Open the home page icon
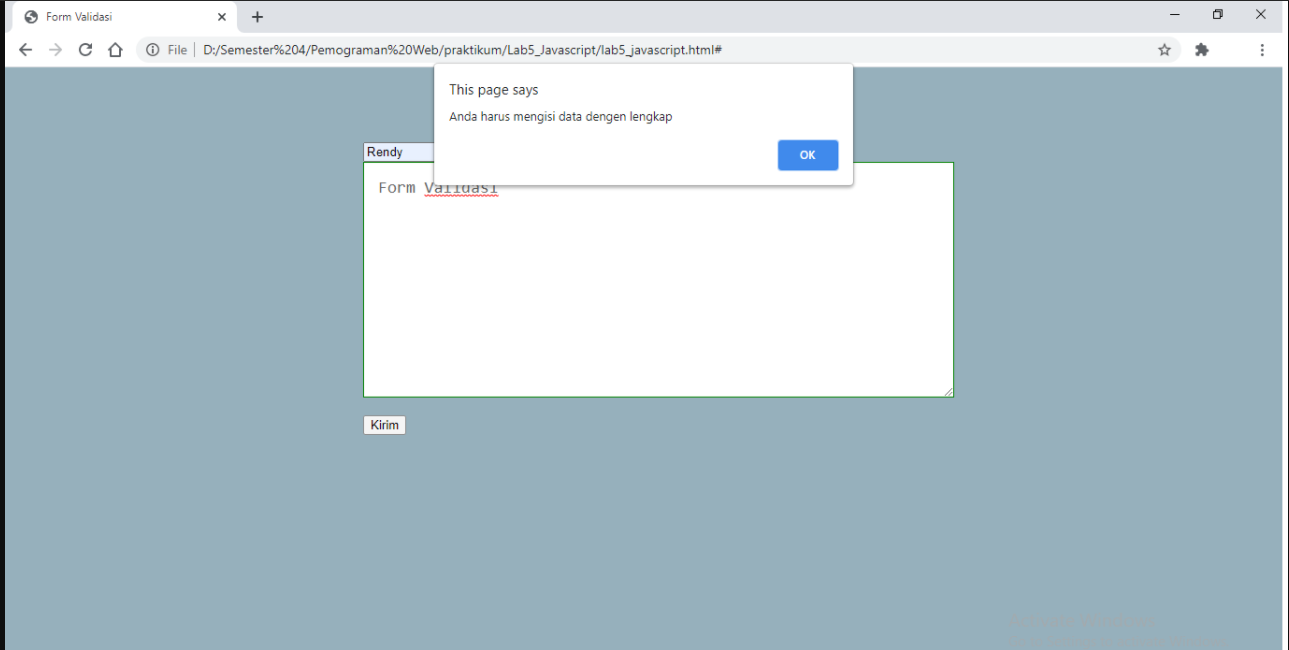 [x=115, y=50]
